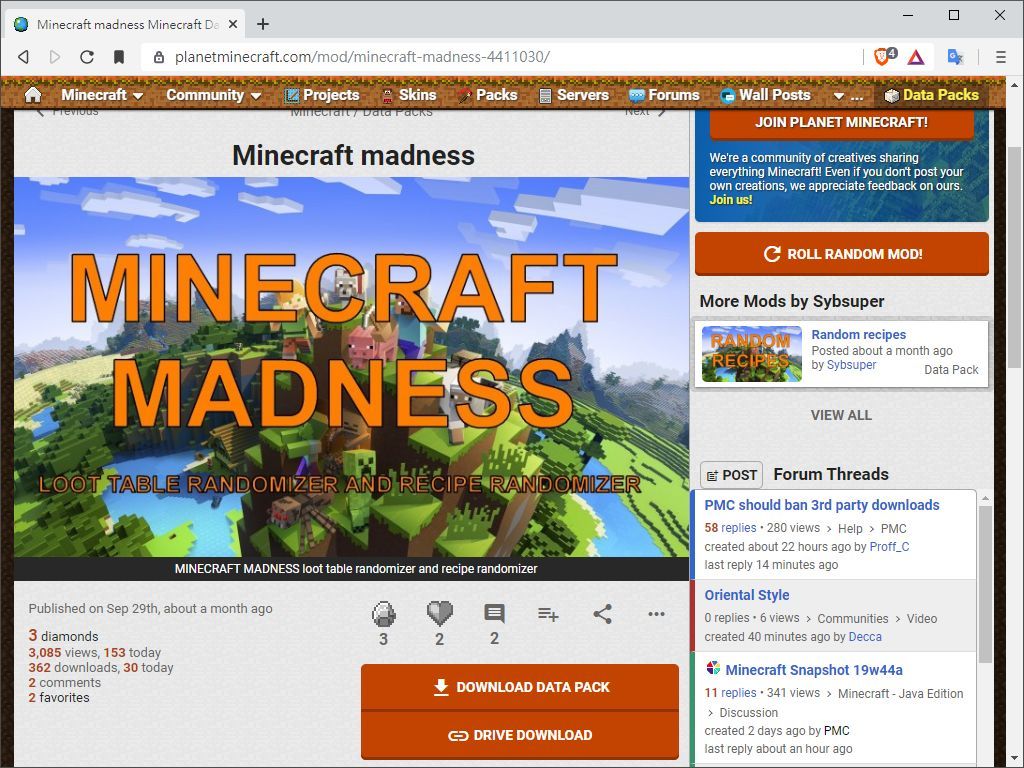This screenshot has height=768, width=1024.
Task: Open the Projects section
Action: pyautogui.click(x=322, y=95)
